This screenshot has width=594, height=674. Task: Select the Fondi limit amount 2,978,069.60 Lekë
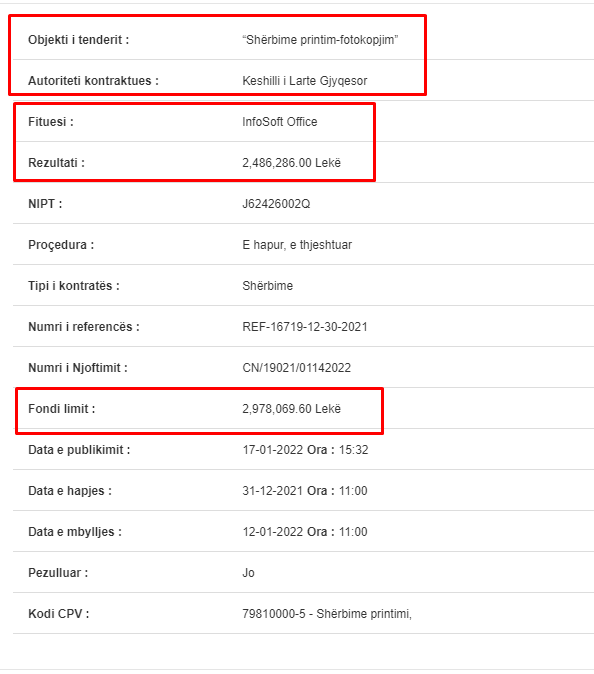point(291,409)
